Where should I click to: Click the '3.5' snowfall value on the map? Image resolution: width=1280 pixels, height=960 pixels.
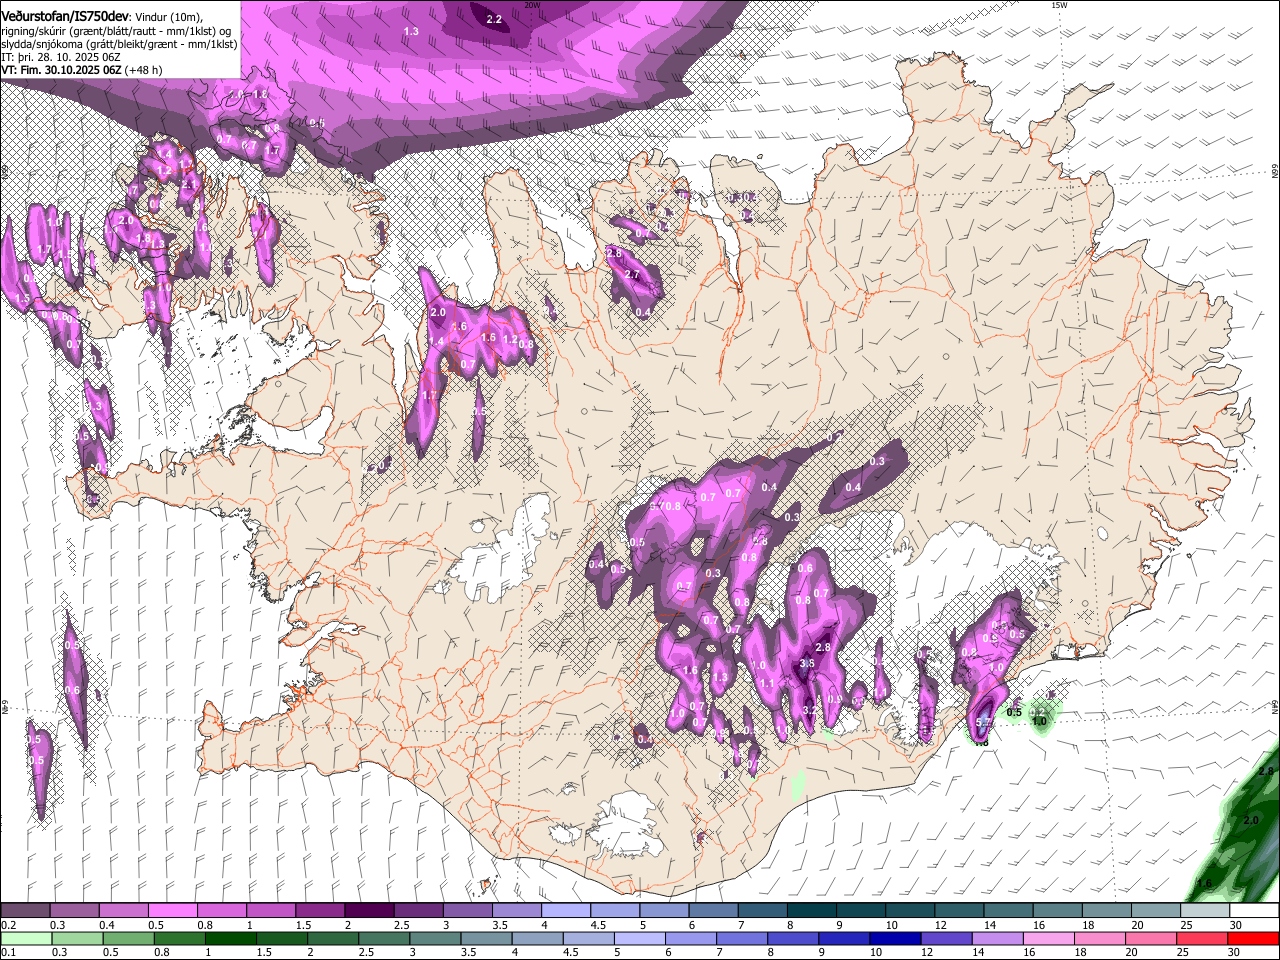(x=808, y=663)
